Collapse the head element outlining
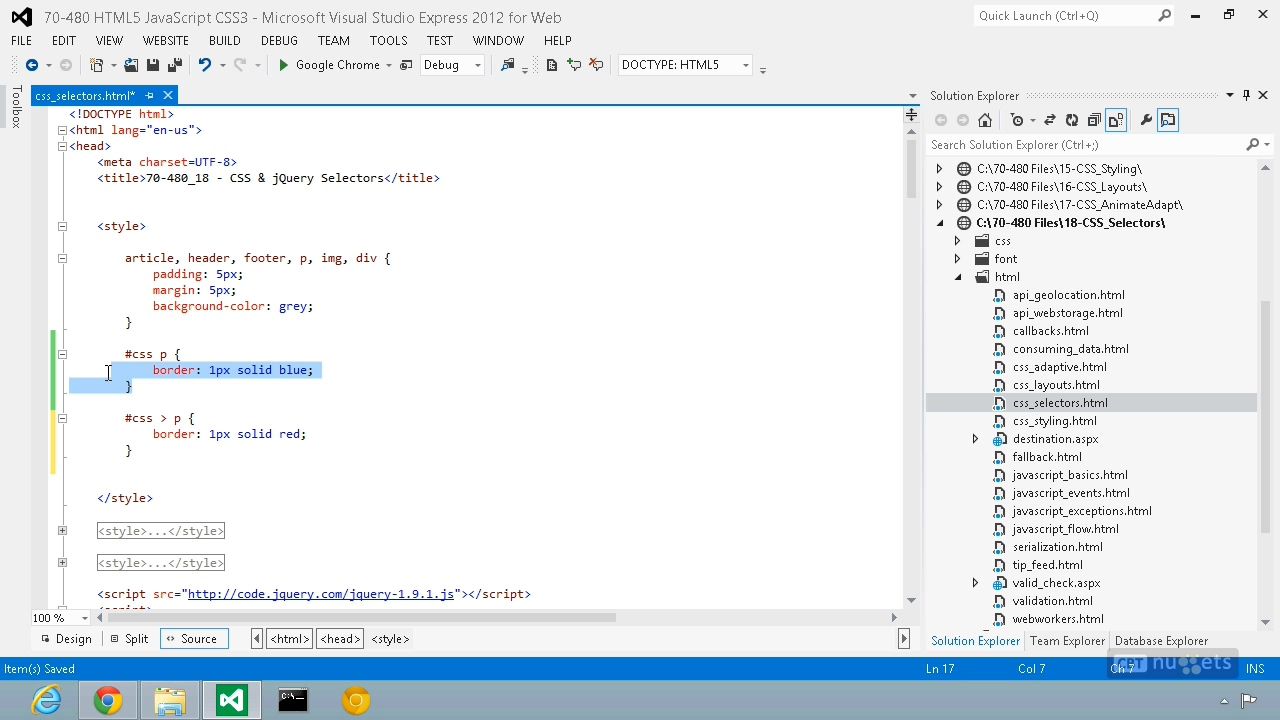 pyautogui.click(x=62, y=146)
